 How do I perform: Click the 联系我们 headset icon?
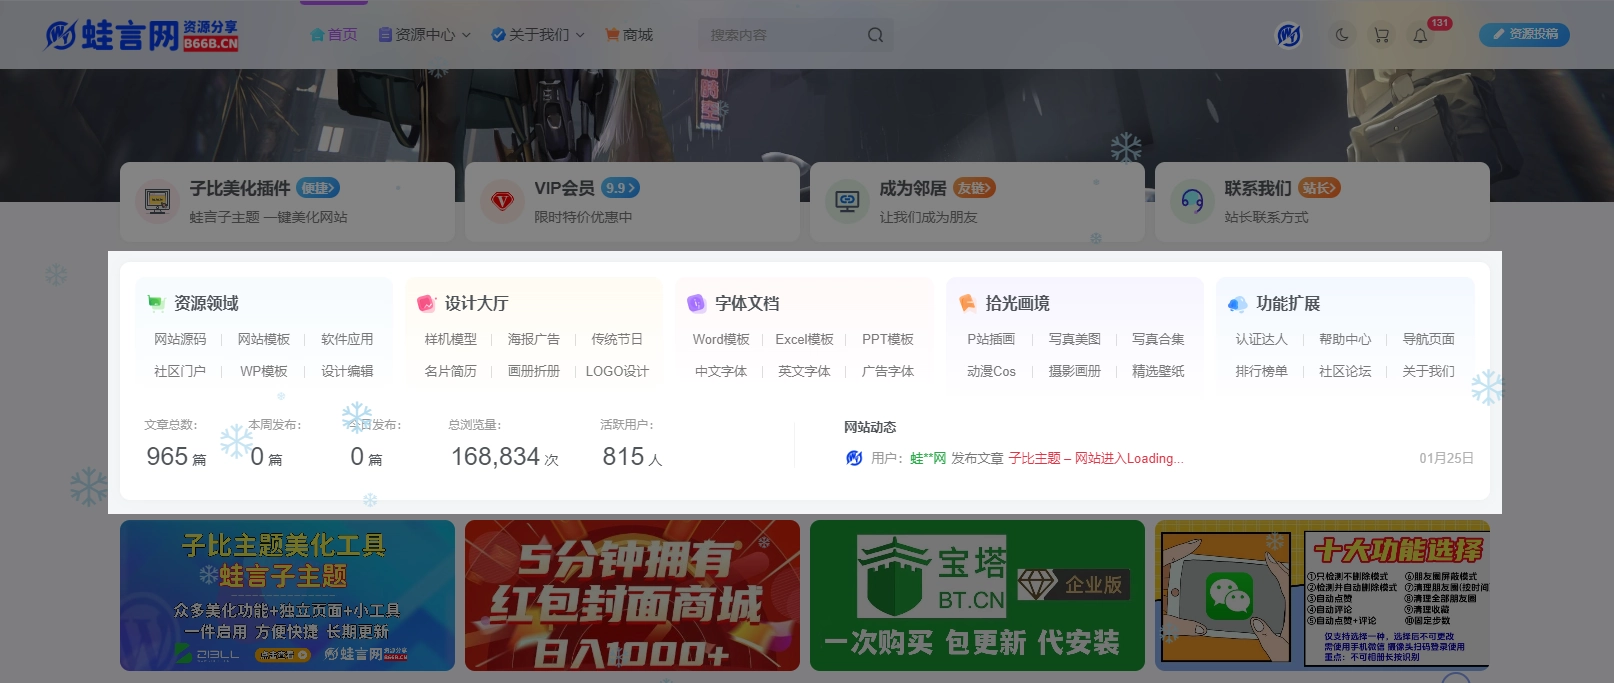[1192, 201]
